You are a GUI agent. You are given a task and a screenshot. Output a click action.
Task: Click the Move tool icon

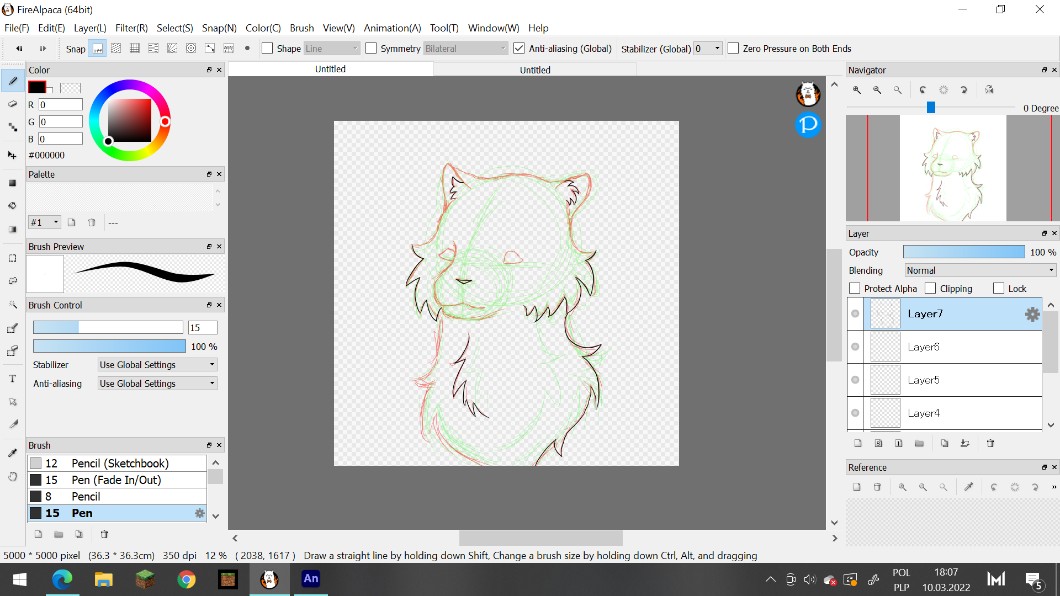[x=12, y=156]
